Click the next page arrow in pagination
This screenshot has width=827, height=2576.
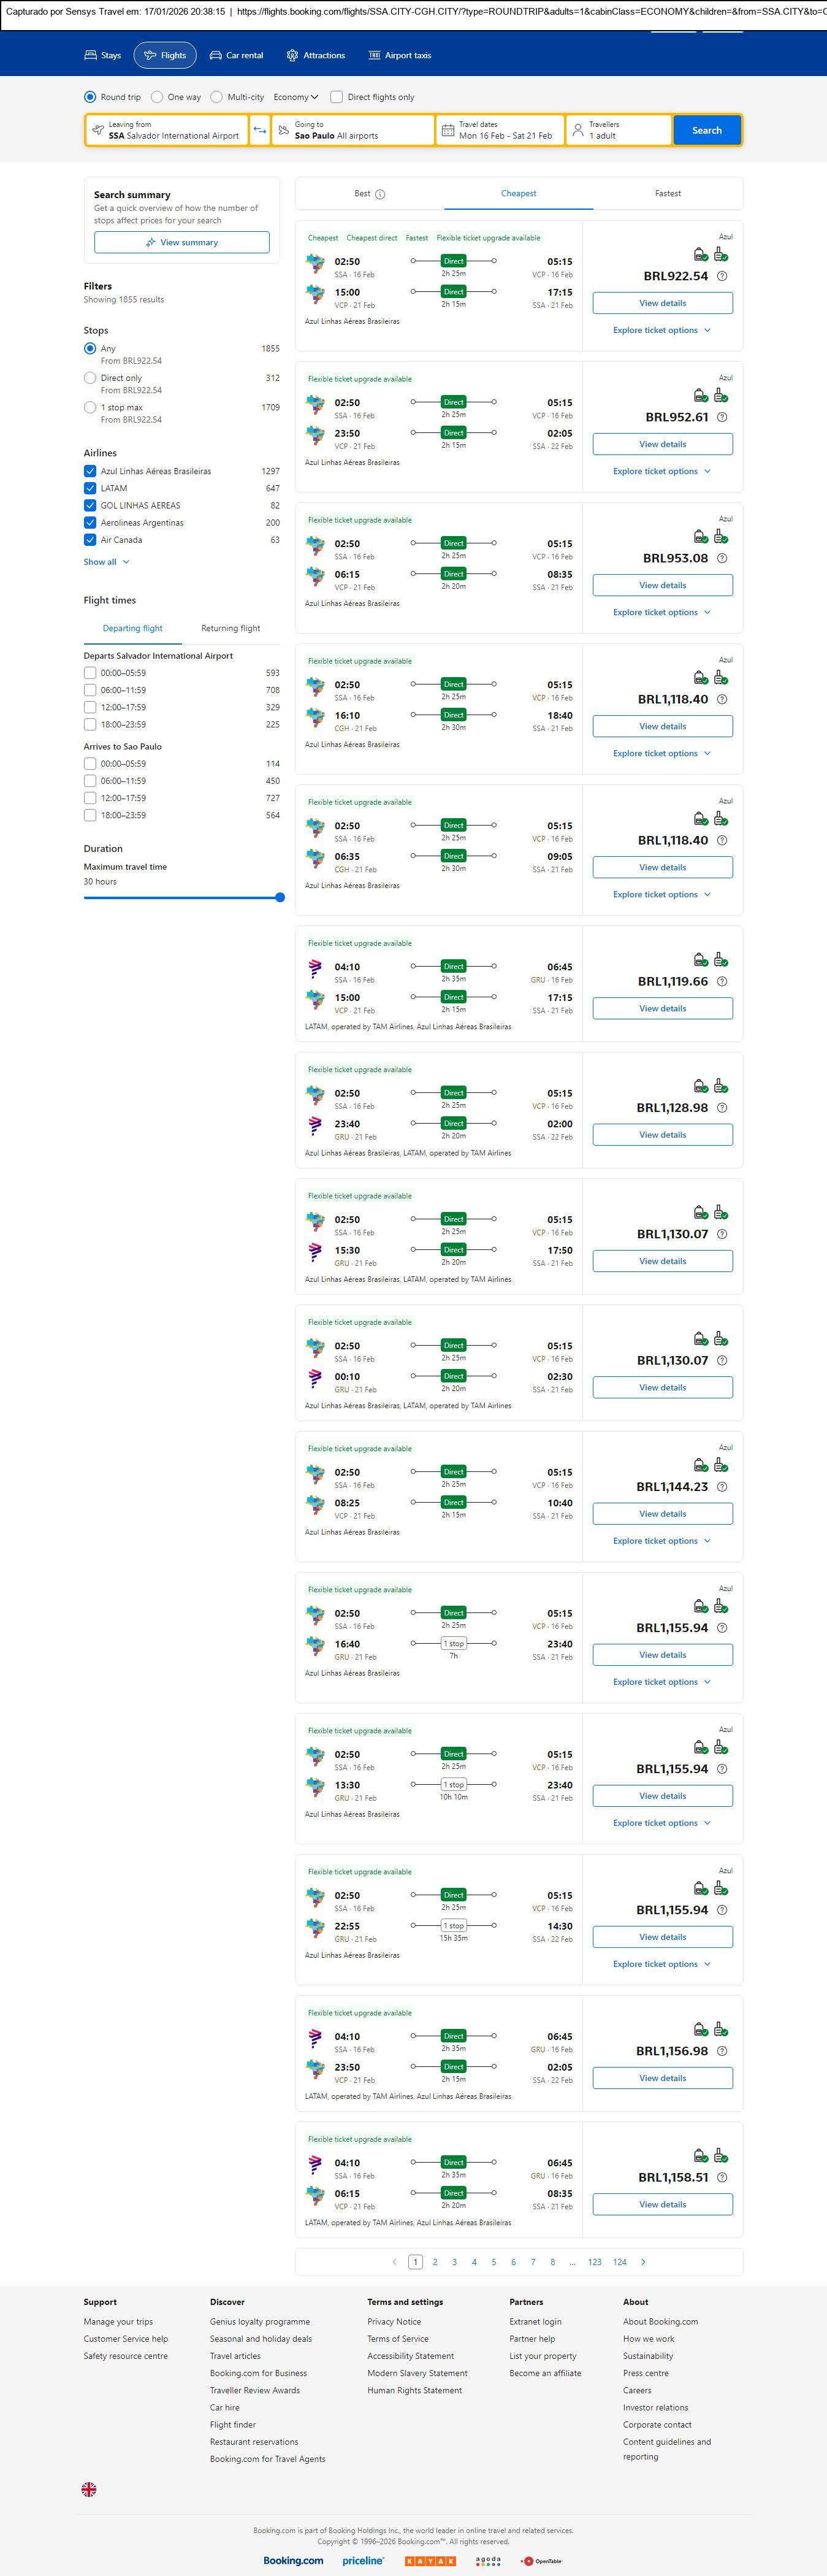tap(643, 2262)
